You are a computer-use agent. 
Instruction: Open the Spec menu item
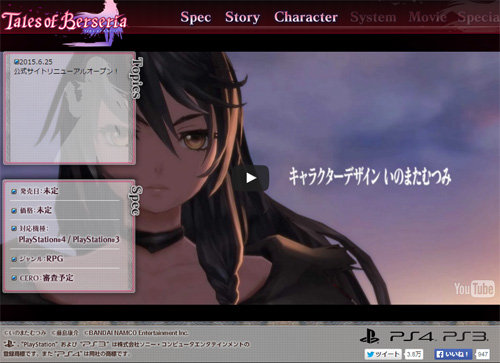(x=196, y=17)
